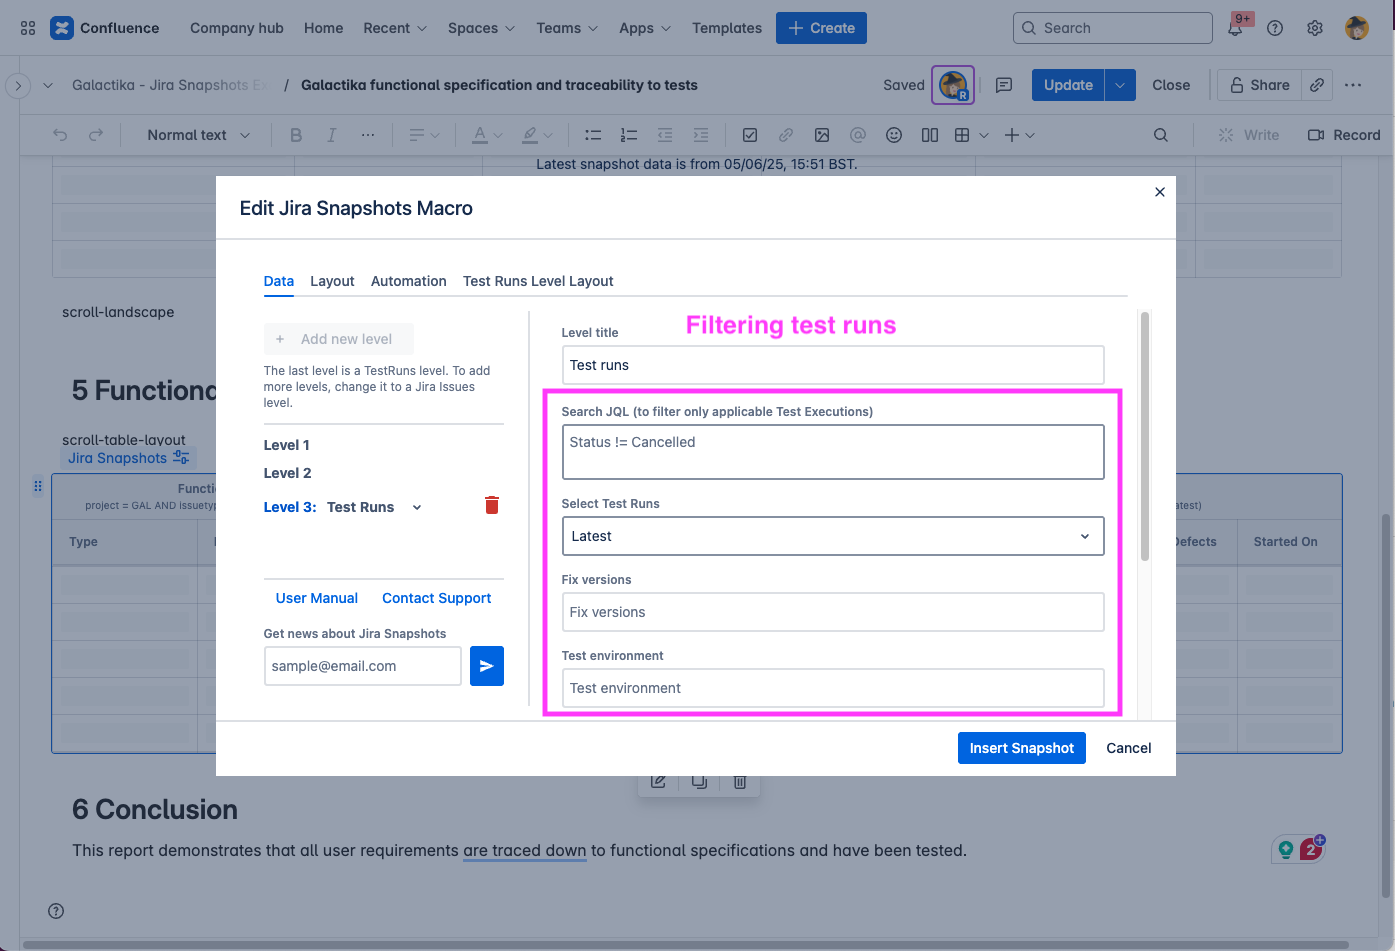
Task: Insert a bulleted list
Action: tap(593, 135)
